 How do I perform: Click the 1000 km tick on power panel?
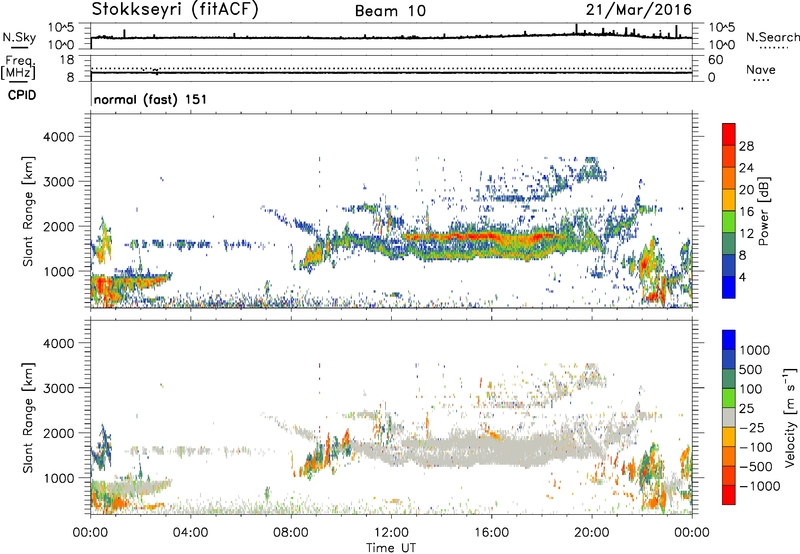coord(59,271)
